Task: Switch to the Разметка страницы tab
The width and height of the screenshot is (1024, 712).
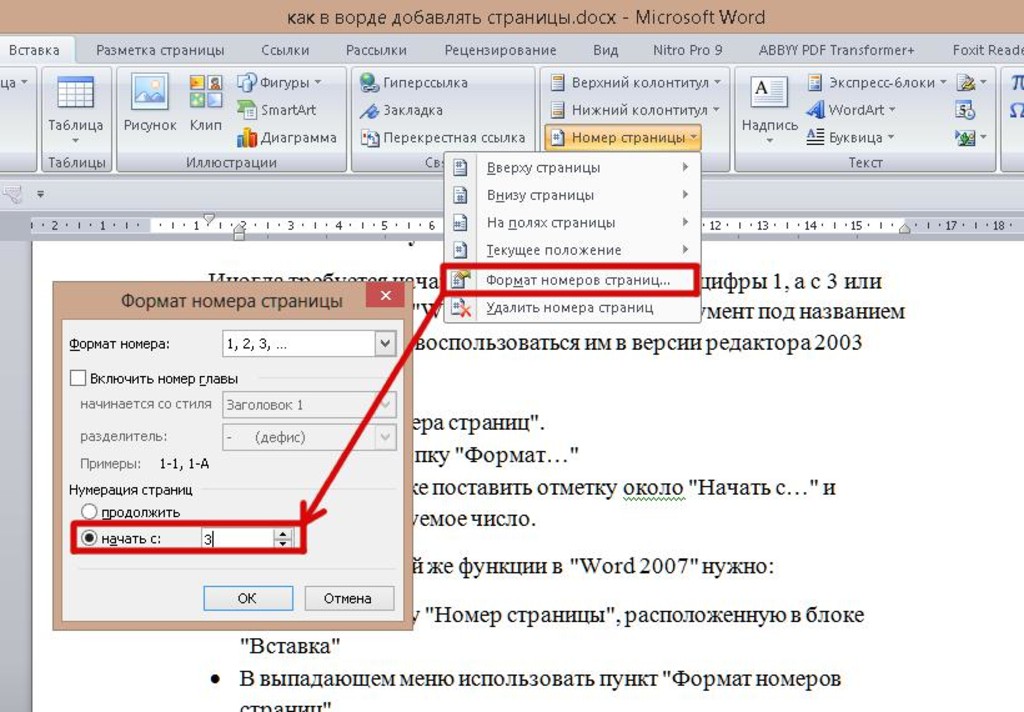Action: click(x=160, y=50)
